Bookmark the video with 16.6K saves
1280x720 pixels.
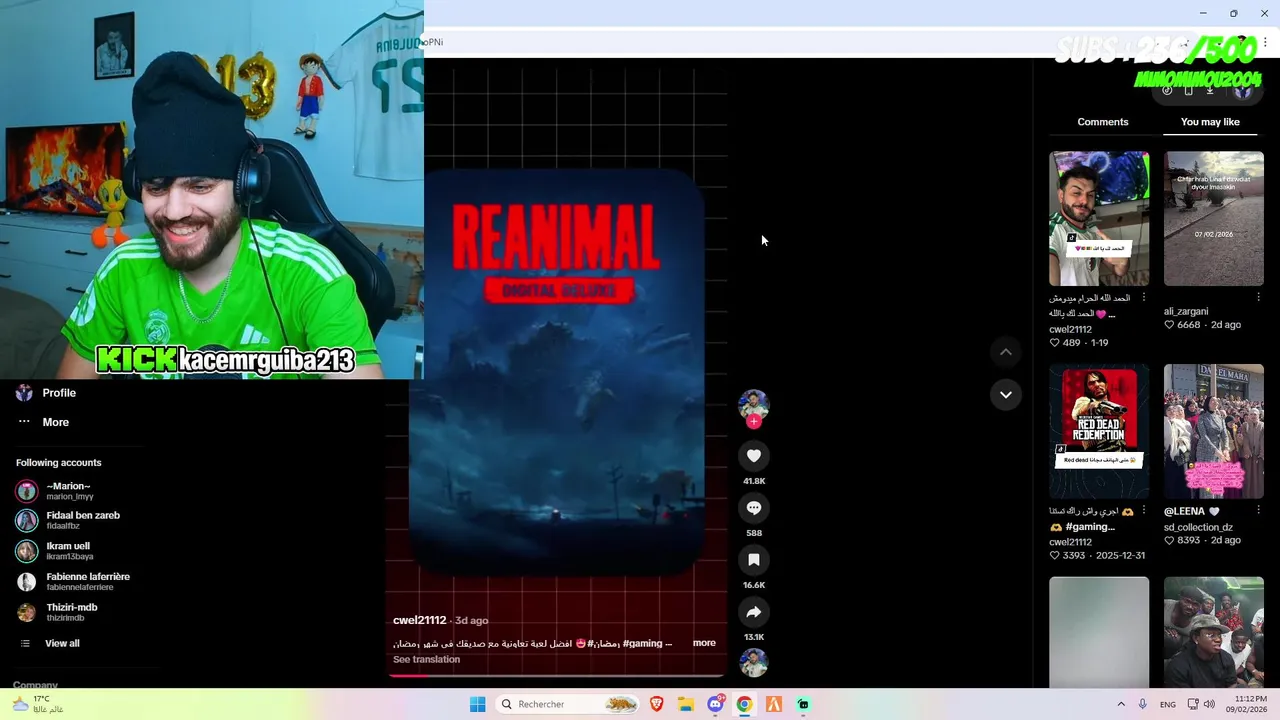754,560
